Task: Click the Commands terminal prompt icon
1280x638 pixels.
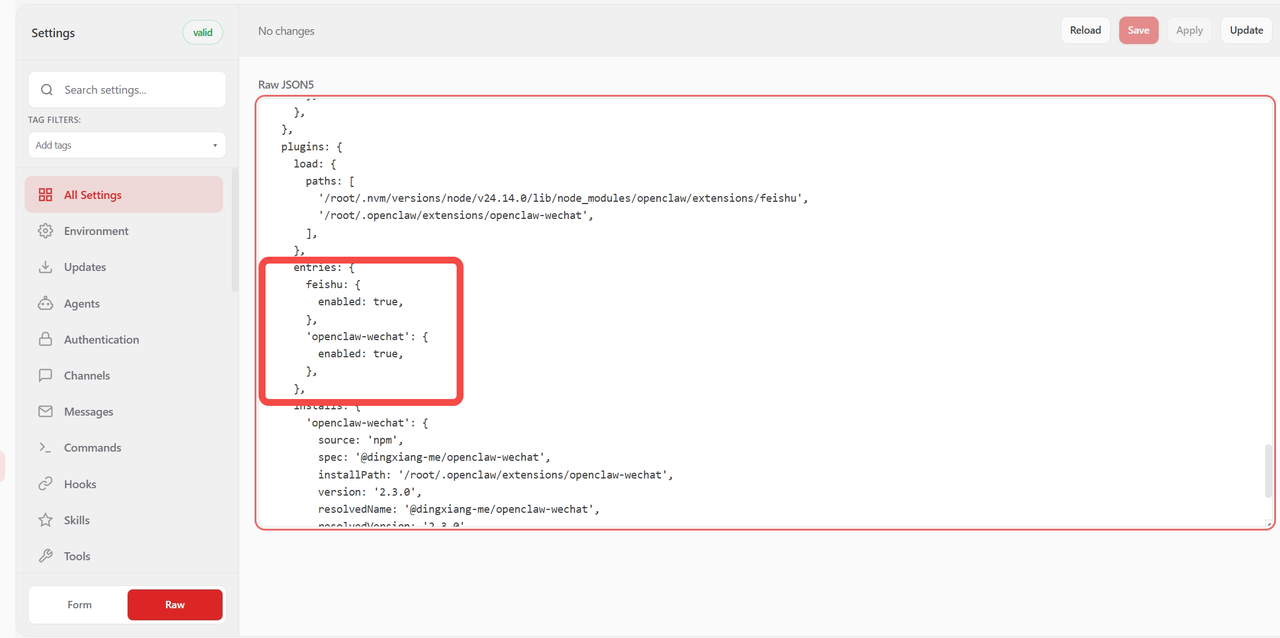Action: [45, 448]
